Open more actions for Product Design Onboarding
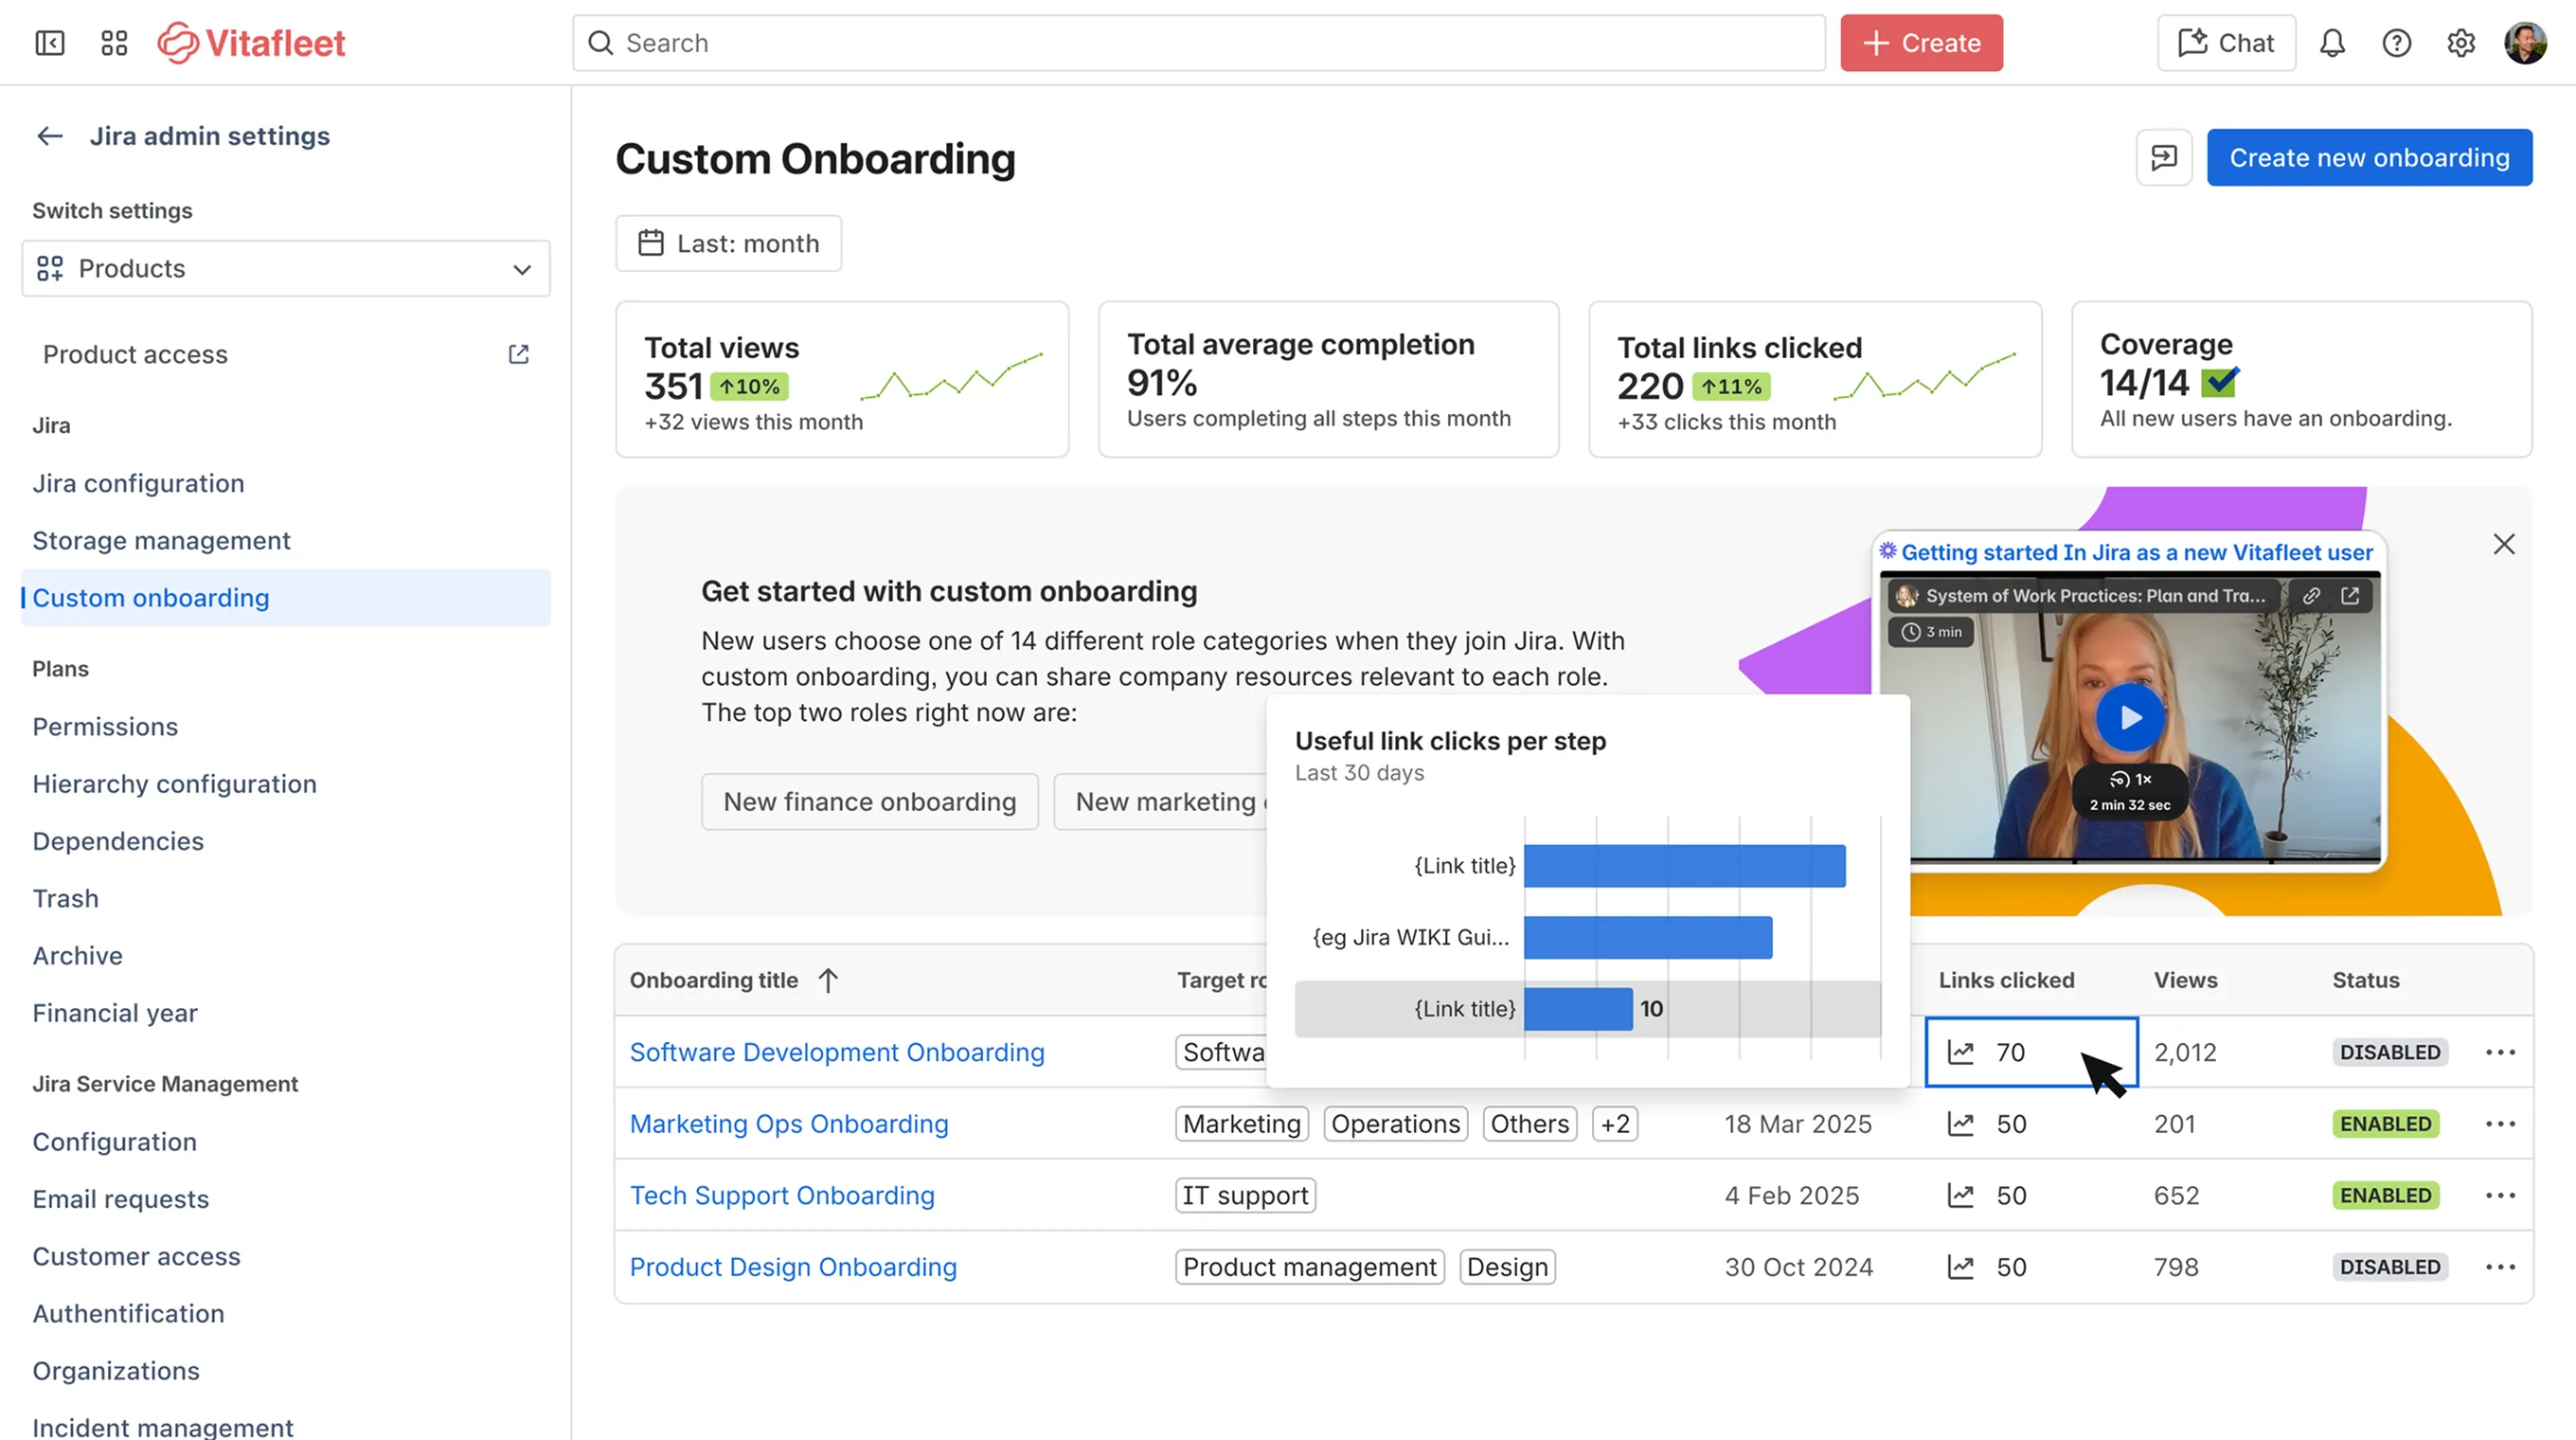This screenshot has height=1440, width=2576. [2500, 1267]
